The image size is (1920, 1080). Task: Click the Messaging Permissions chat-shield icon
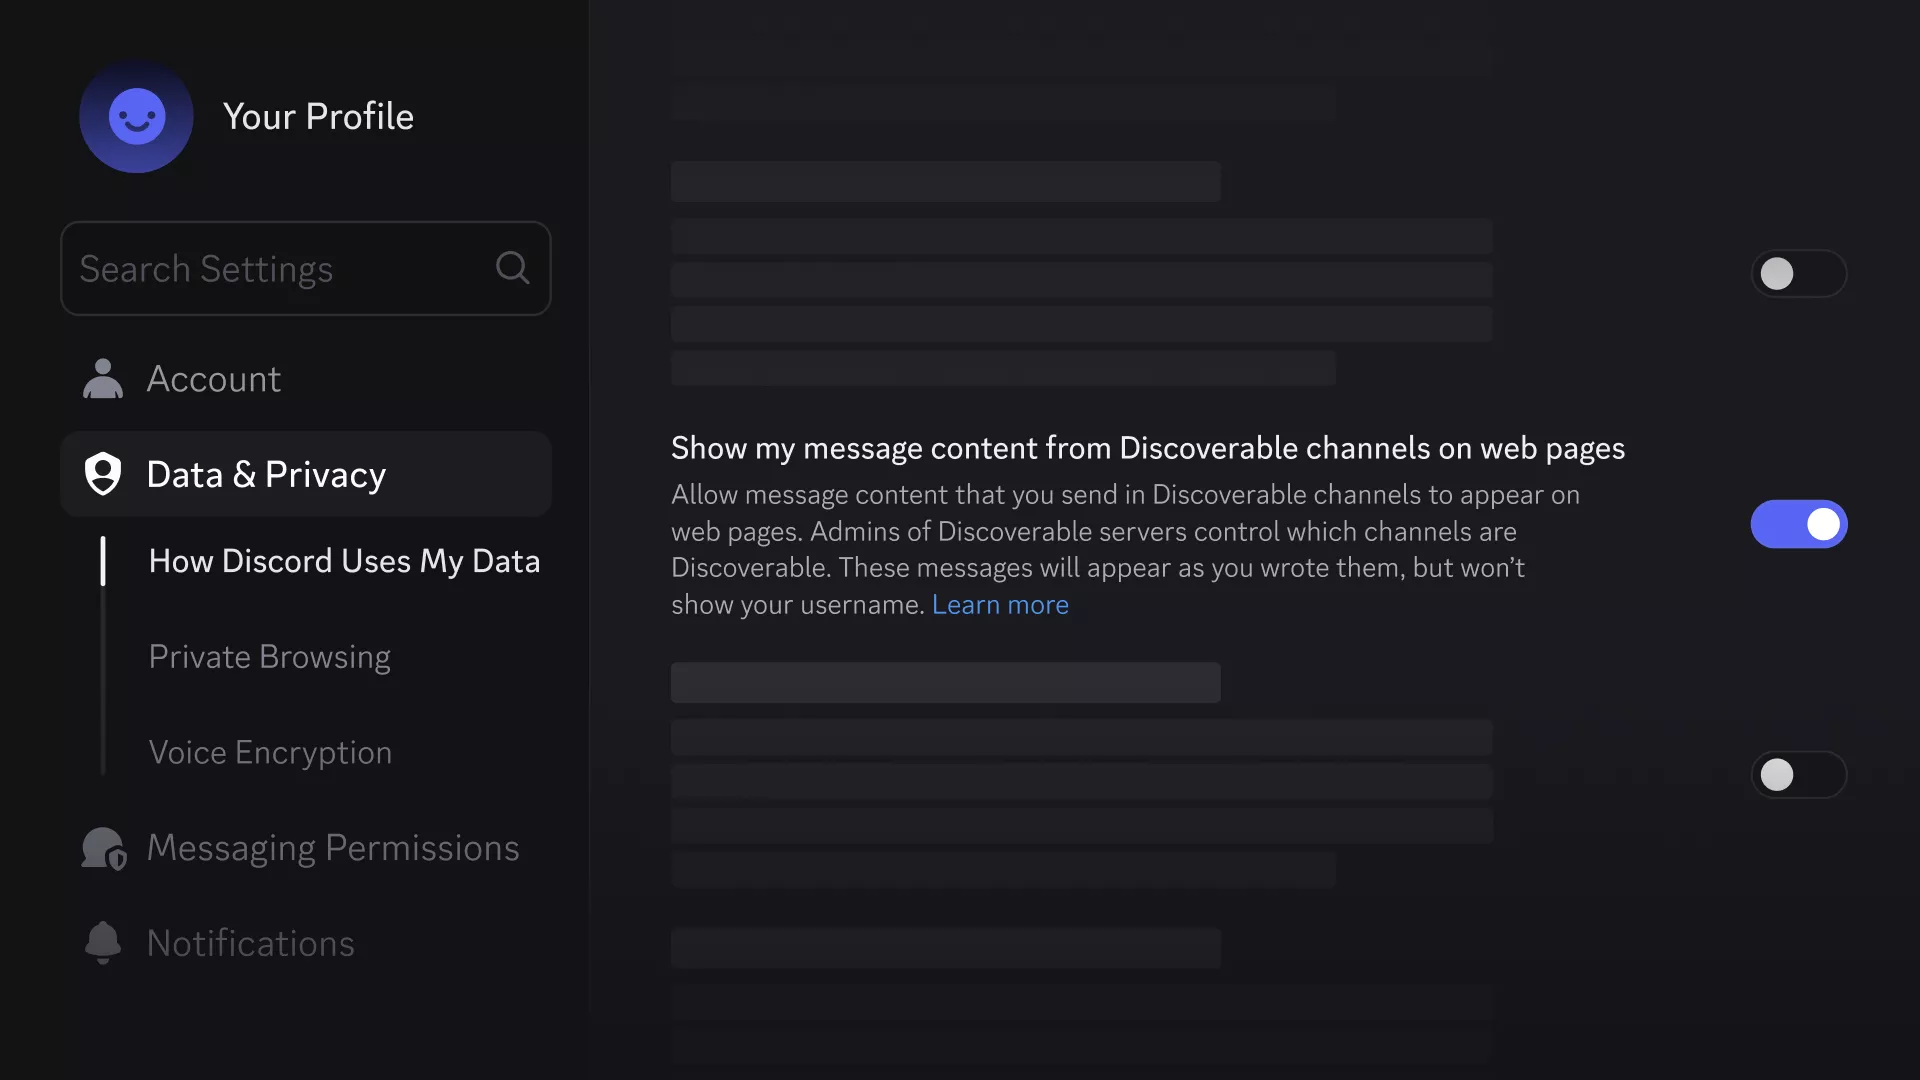[104, 848]
